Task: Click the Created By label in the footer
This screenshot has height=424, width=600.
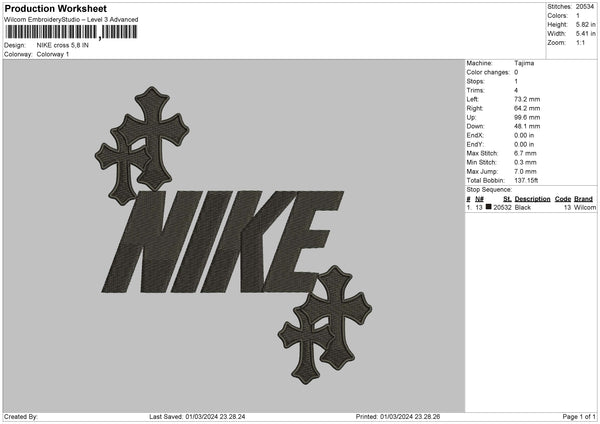Action: [21, 416]
